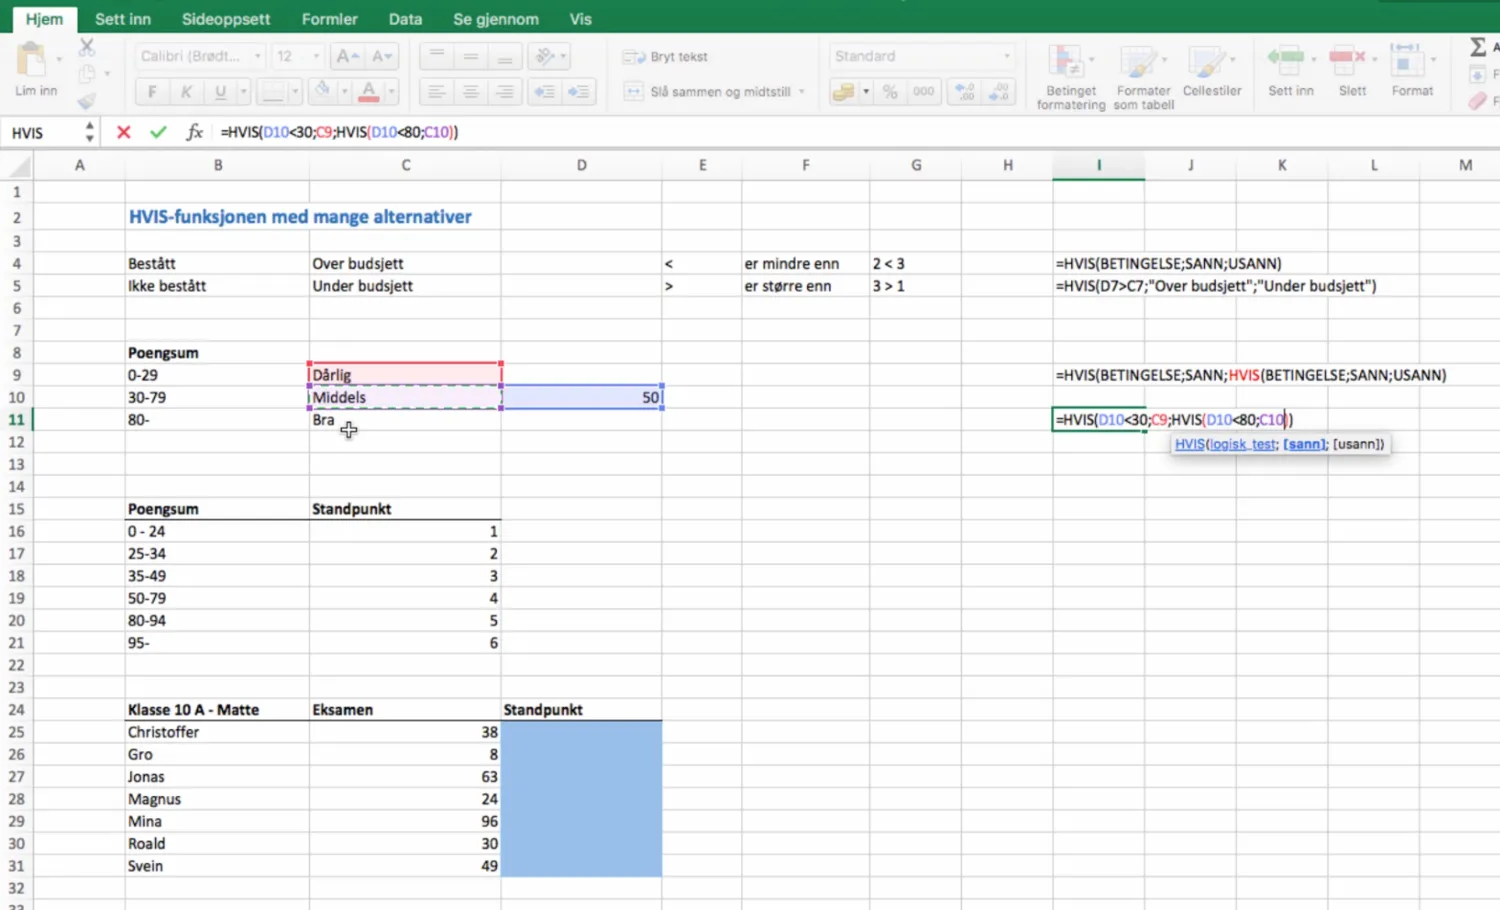
Task: Apply the red font color swatch
Action: pyautogui.click(x=369, y=92)
